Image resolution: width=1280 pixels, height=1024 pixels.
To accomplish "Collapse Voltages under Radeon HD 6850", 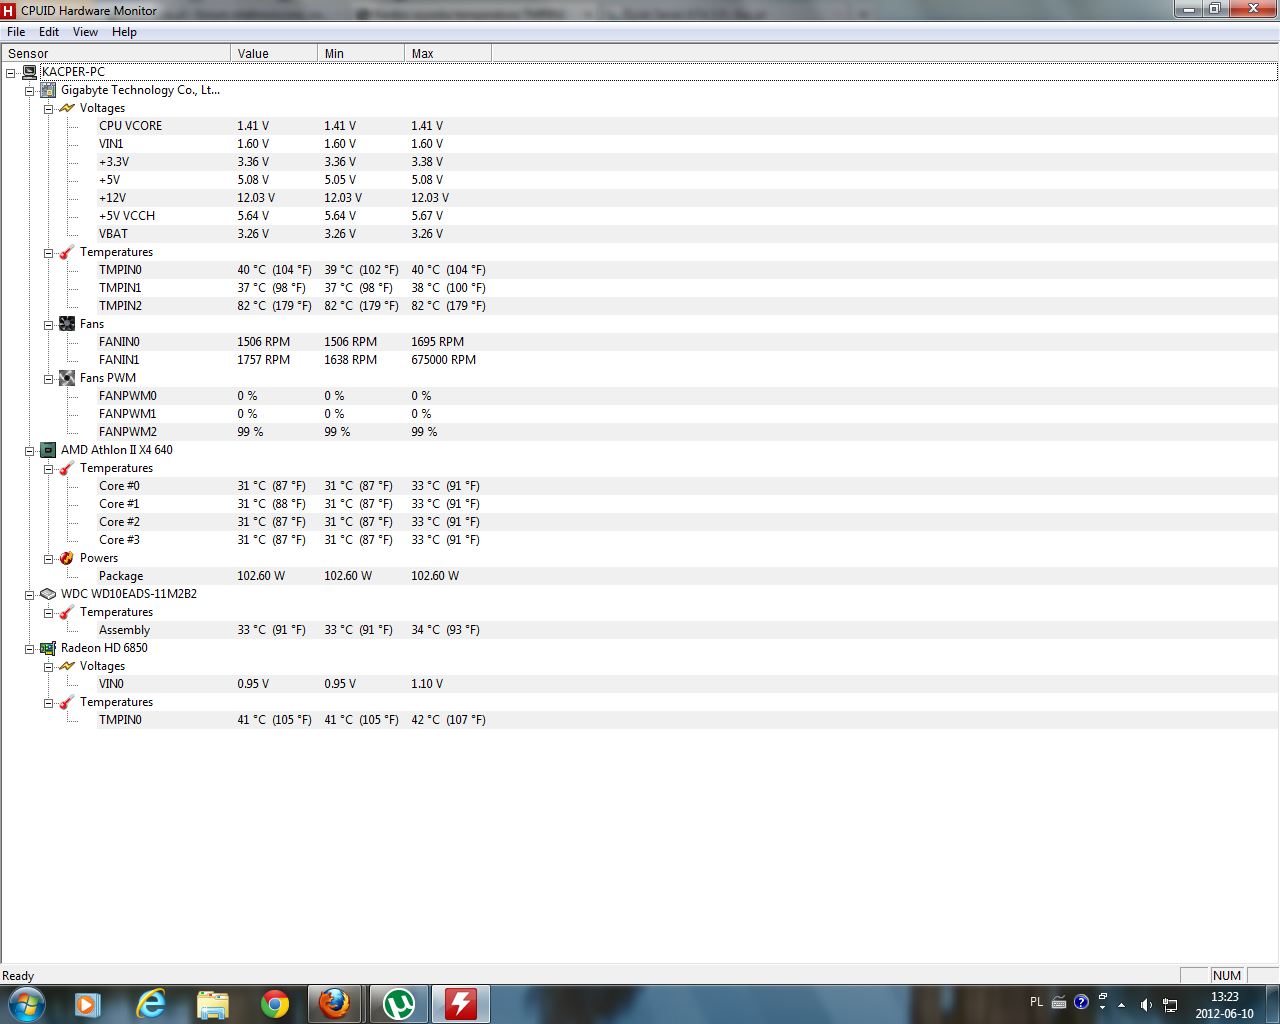I will coord(49,667).
